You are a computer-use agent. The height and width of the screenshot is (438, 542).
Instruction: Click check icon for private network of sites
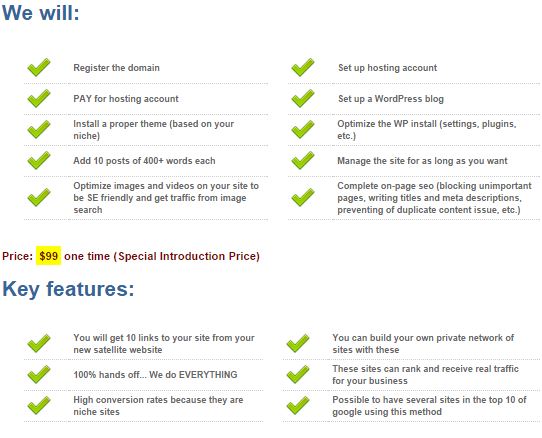point(298,343)
